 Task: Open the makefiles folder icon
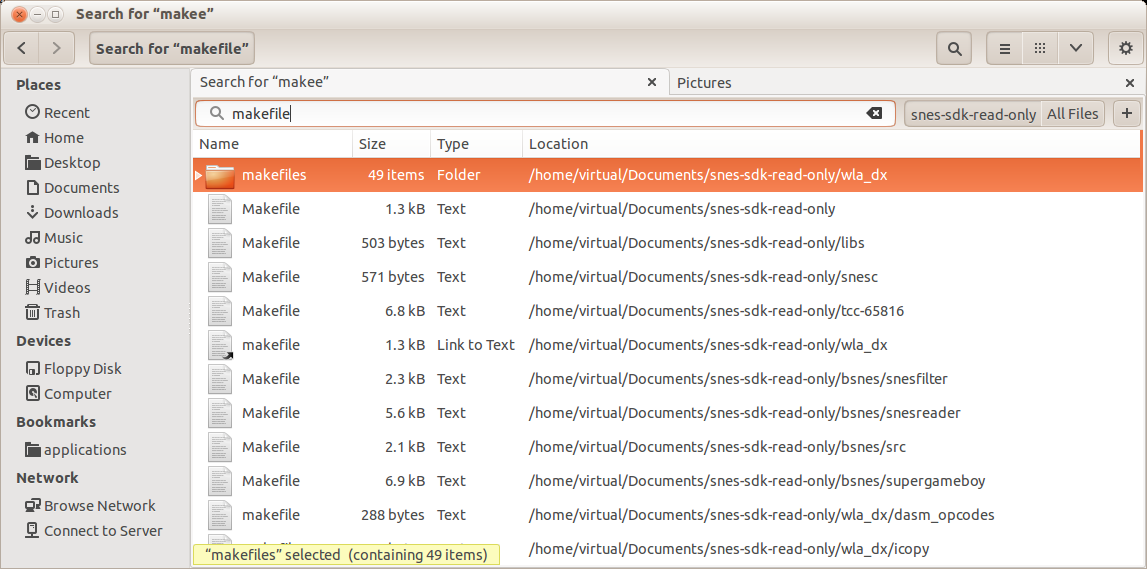220,175
